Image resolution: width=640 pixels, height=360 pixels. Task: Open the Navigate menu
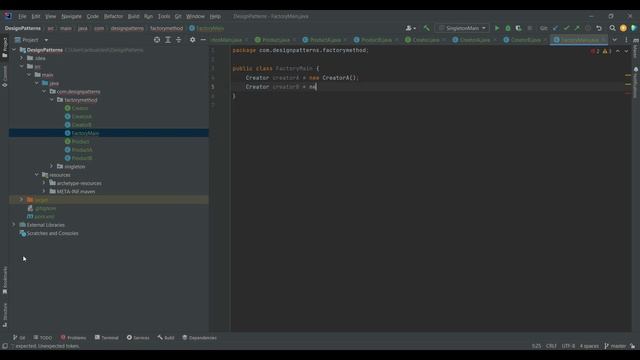(x=71, y=16)
